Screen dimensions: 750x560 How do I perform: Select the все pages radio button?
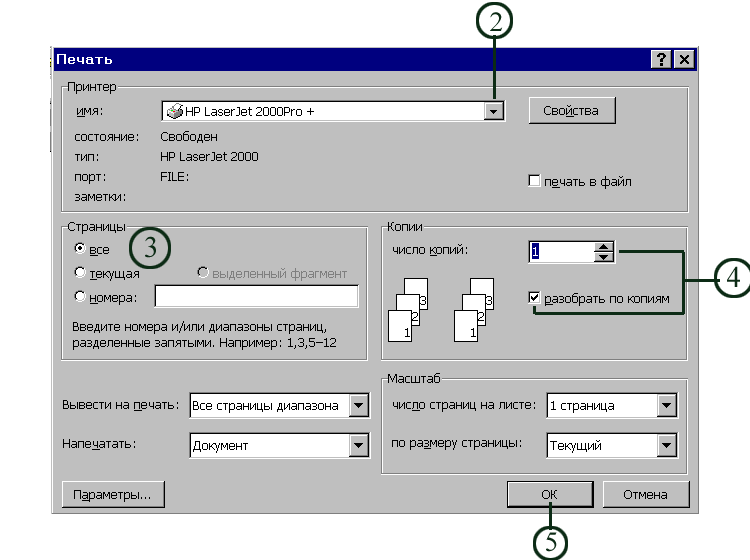pos(80,249)
